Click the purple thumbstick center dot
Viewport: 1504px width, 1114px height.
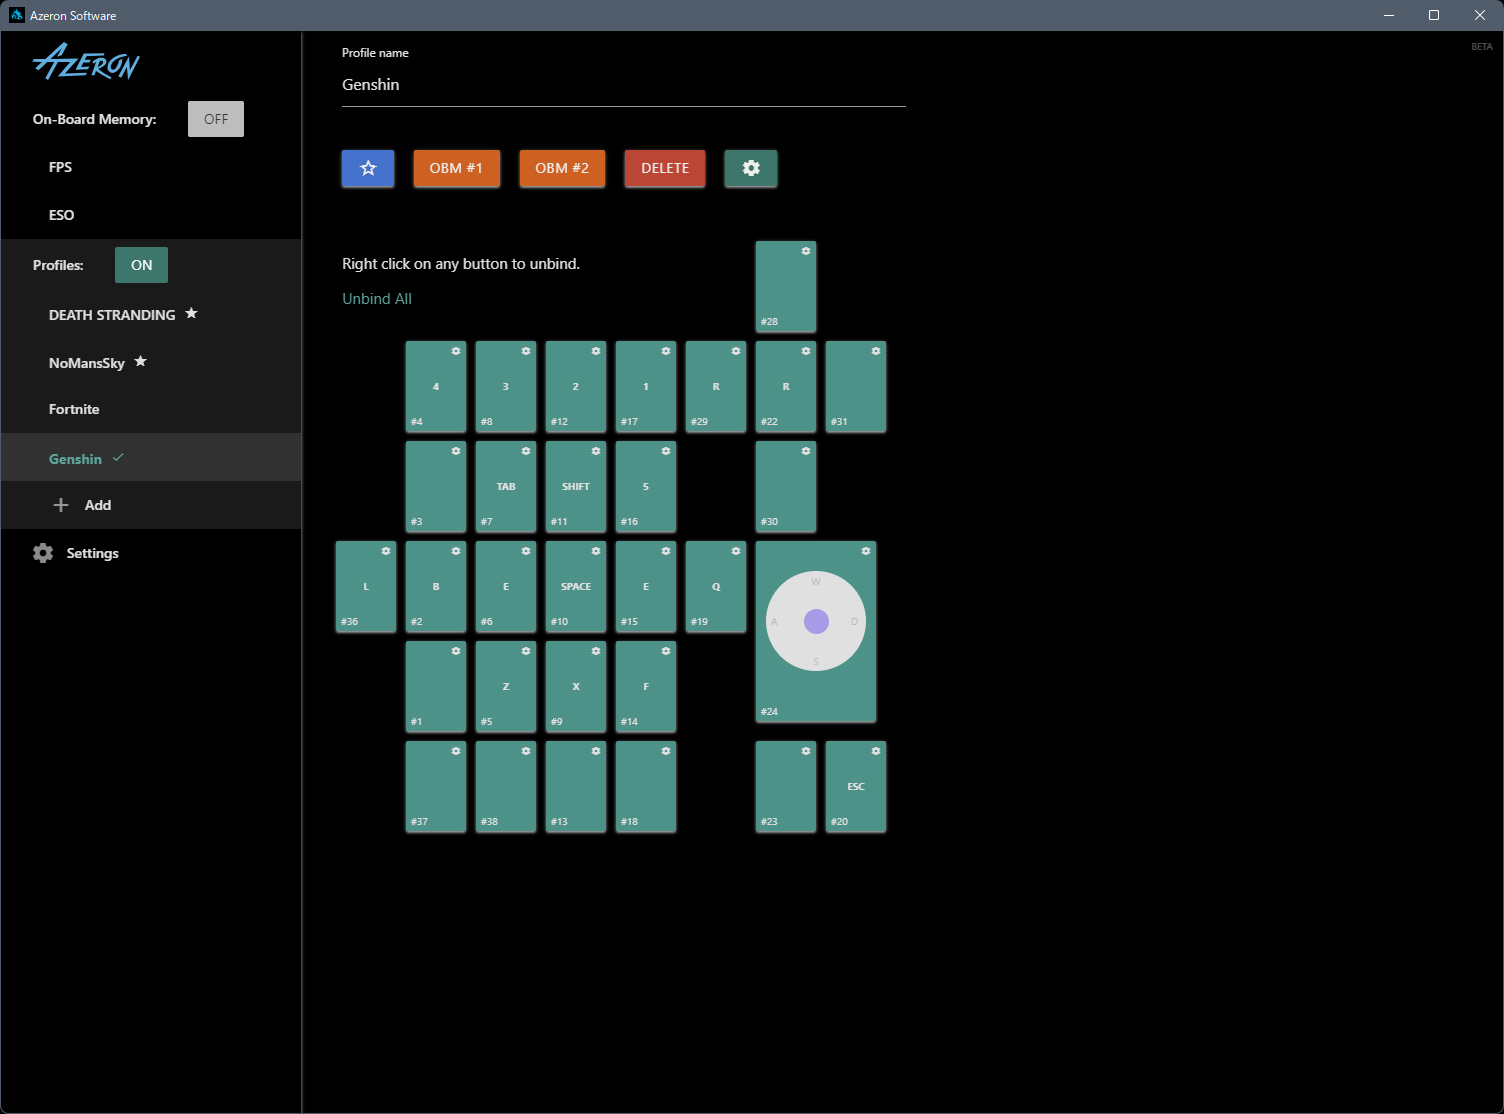pos(816,621)
